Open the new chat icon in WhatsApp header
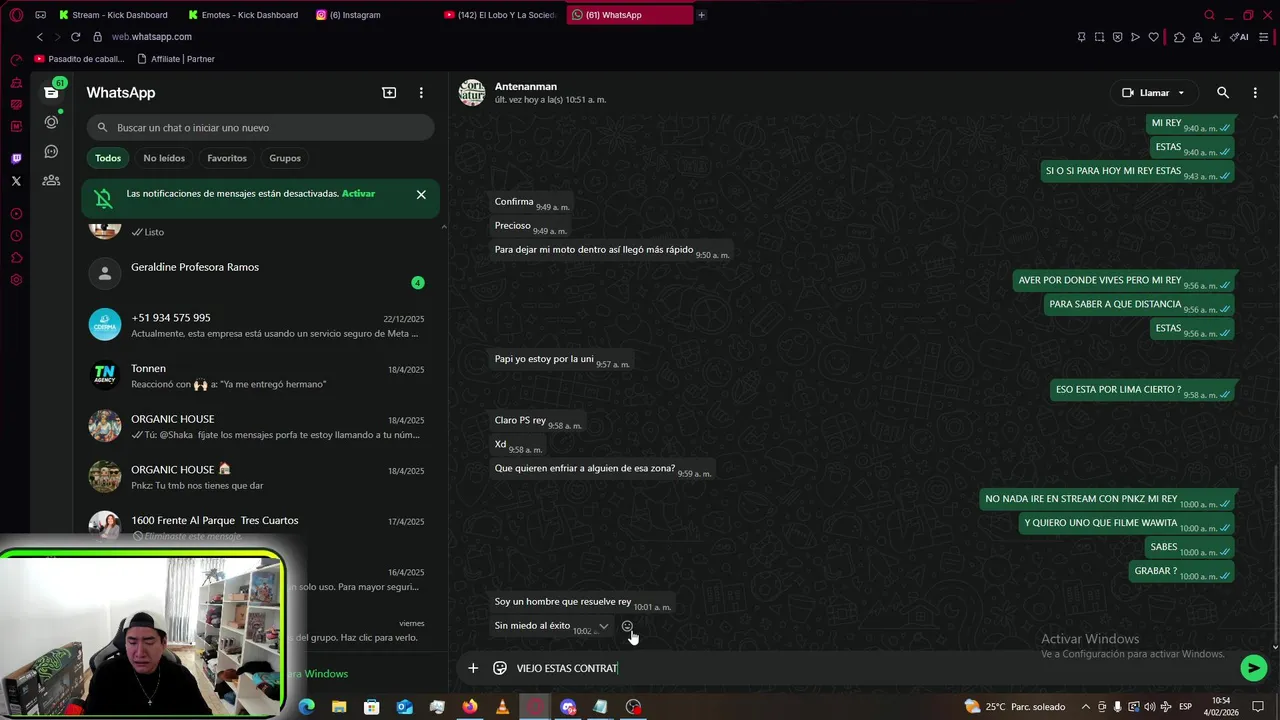This screenshot has height=720, width=1280. point(389,92)
